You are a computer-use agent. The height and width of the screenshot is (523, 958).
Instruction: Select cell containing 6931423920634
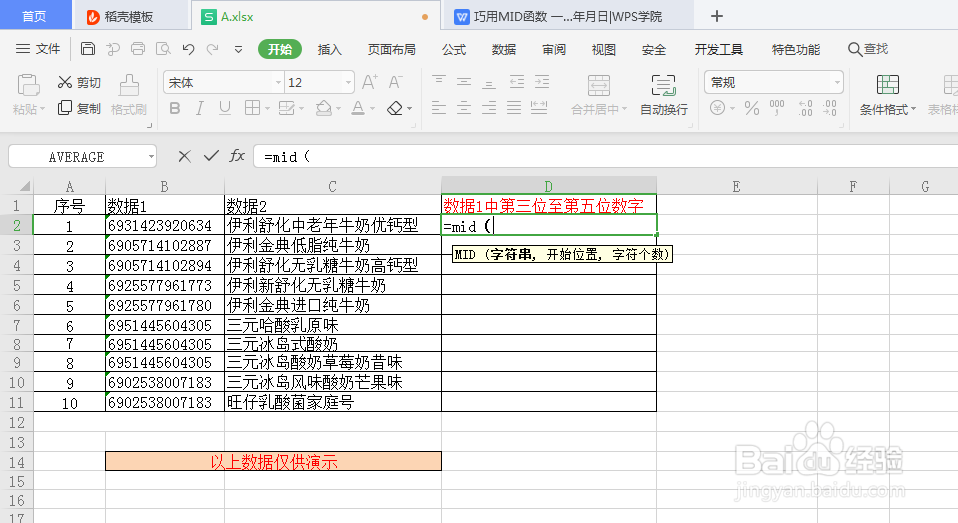coord(165,225)
